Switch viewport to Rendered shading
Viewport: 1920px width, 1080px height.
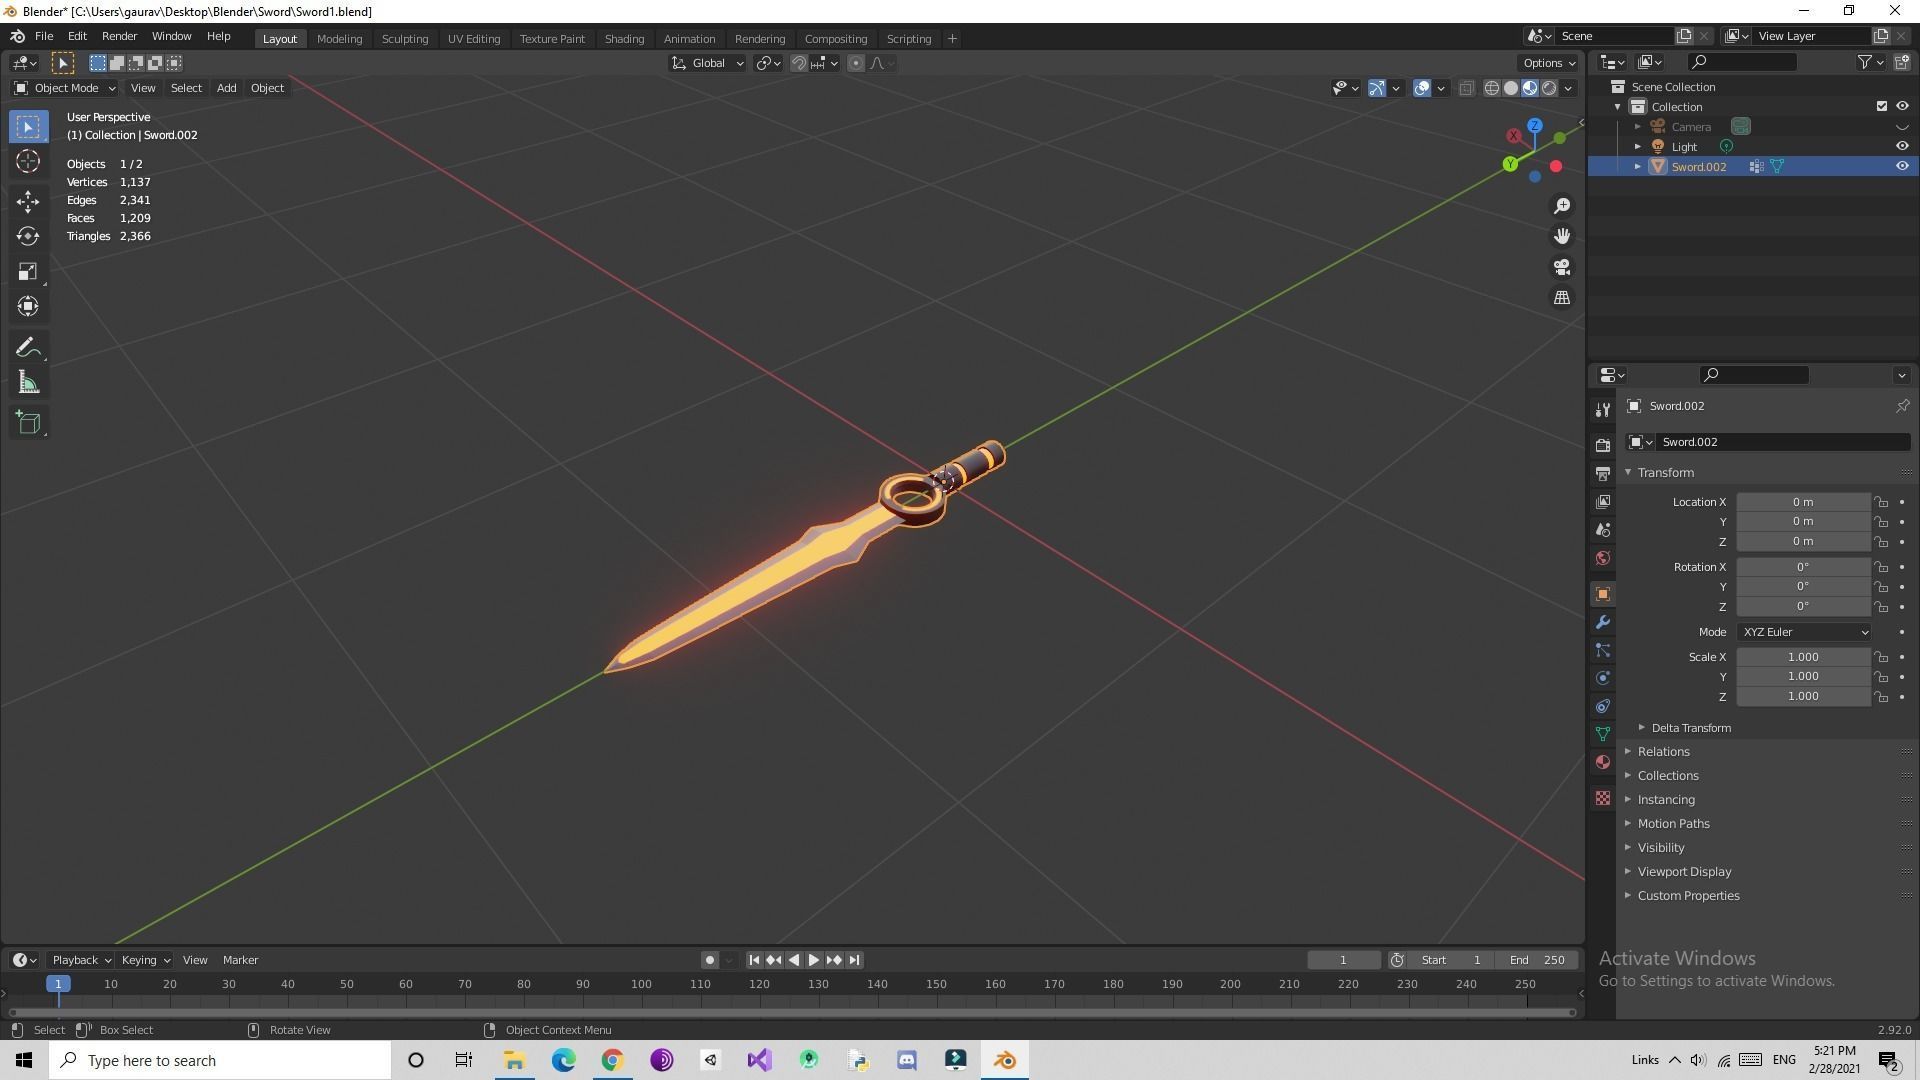click(x=1549, y=88)
